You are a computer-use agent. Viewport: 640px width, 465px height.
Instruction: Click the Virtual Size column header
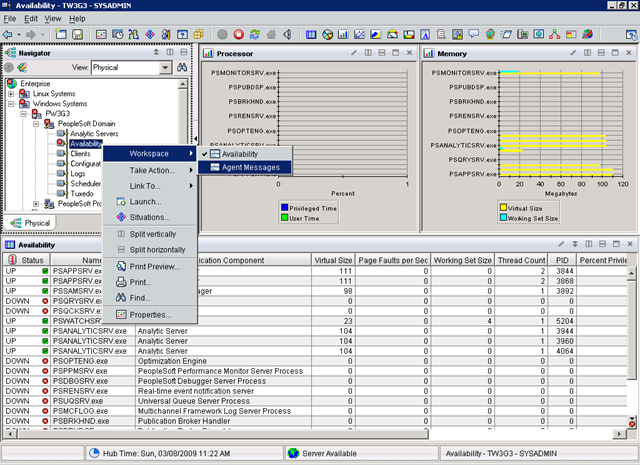coord(333,260)
